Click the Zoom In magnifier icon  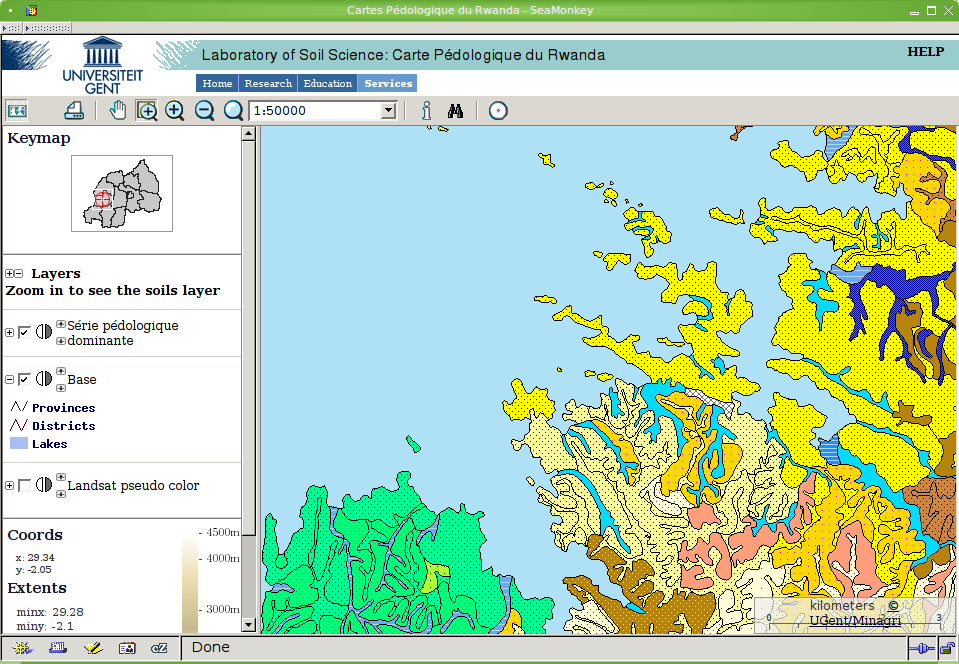(175, 110)
